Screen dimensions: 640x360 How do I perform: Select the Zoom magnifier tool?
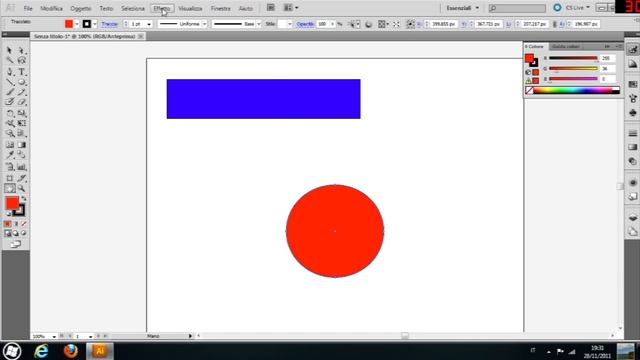coord(22,189)
